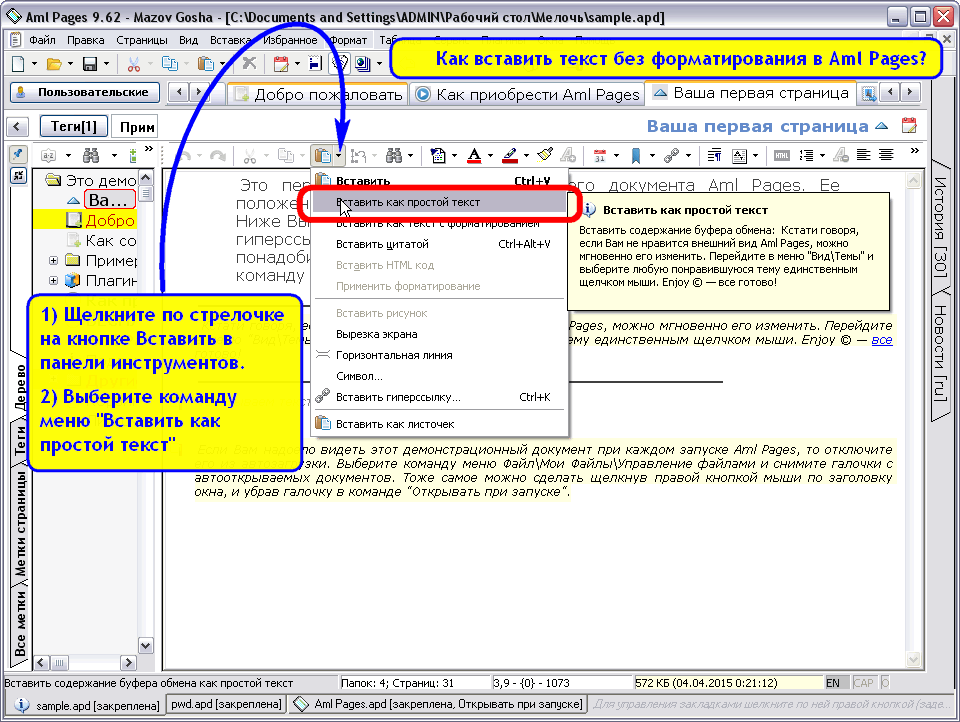Viewport: 960px width, 722px height.
Task: Open the sample.apd bookmark in the bottom bar
Action: [x=87, y=705]
